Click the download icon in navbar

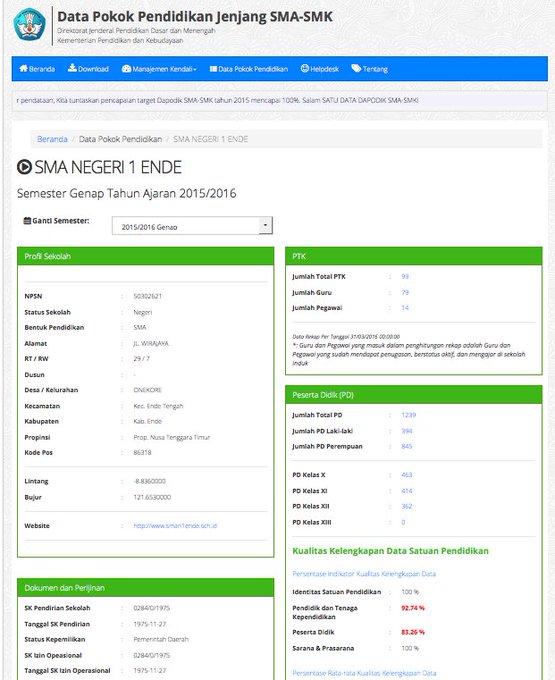(72, 68)
